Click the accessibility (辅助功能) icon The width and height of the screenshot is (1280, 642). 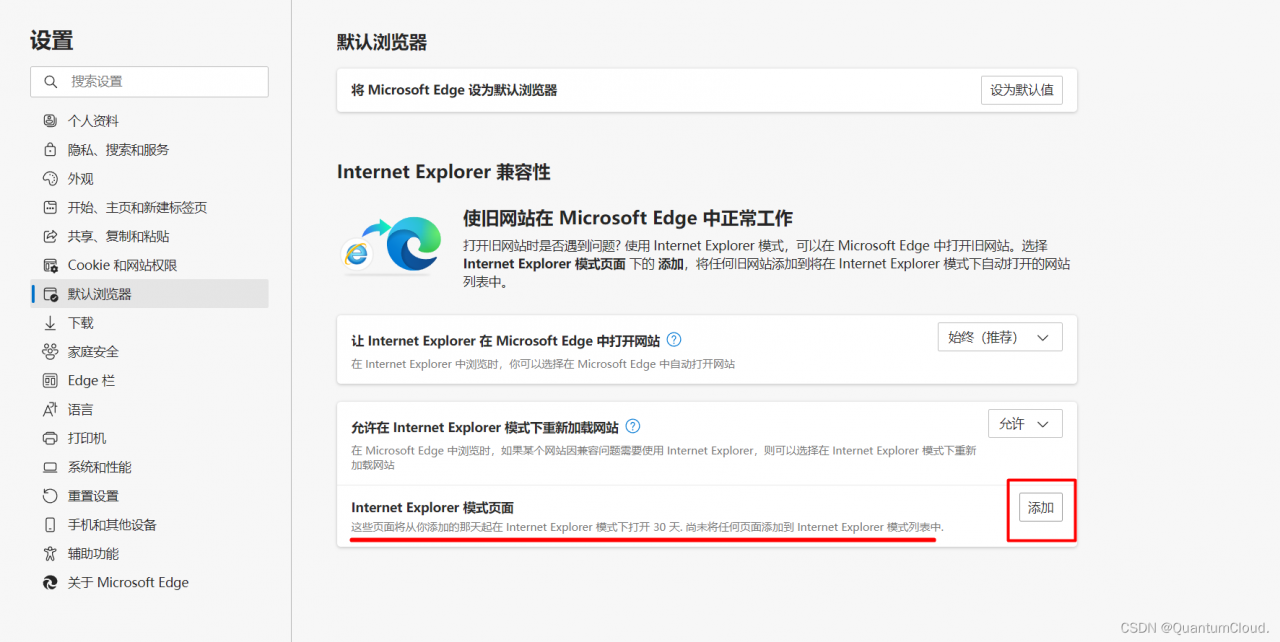tap(50, 554)
